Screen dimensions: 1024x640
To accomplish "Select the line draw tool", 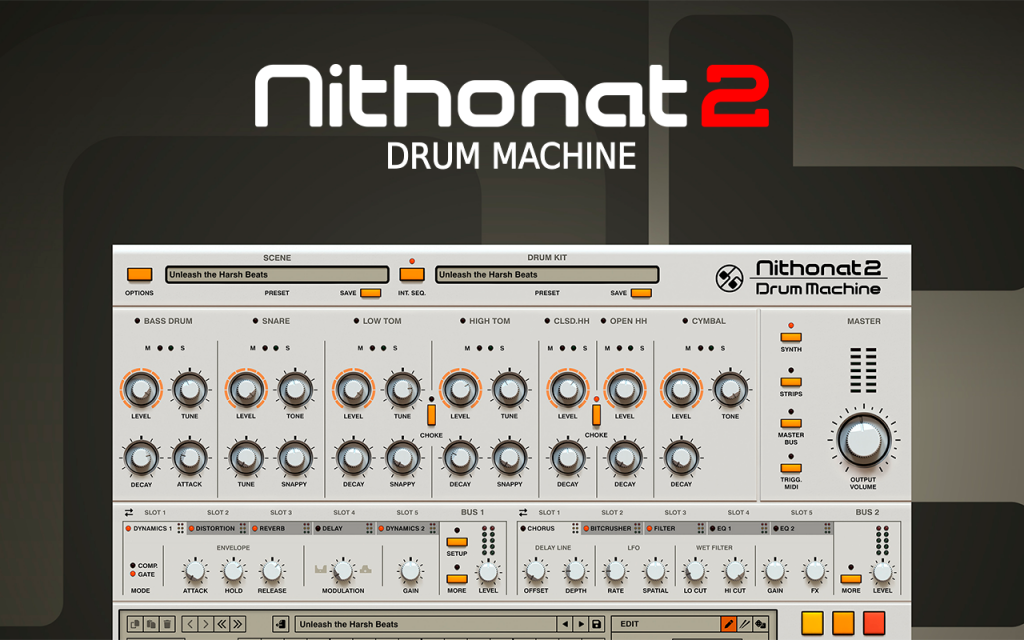I will click(744, 624).
